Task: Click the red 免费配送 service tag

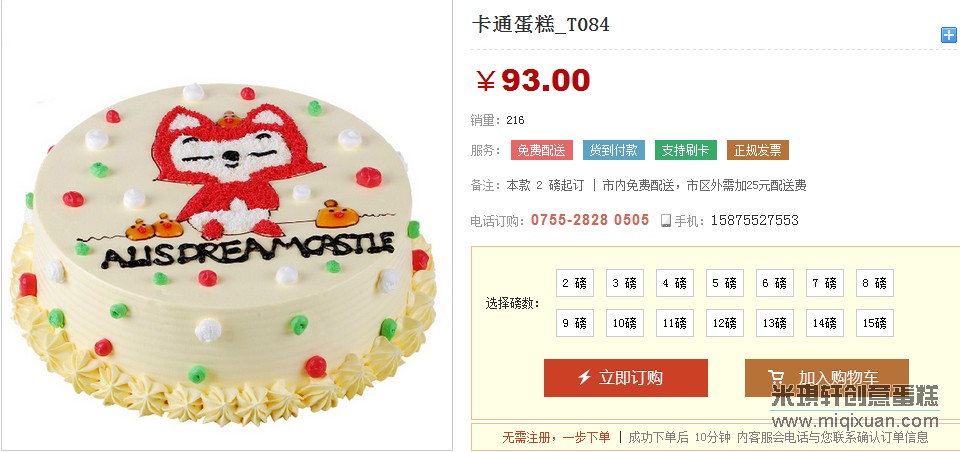Action: point(542,150)
